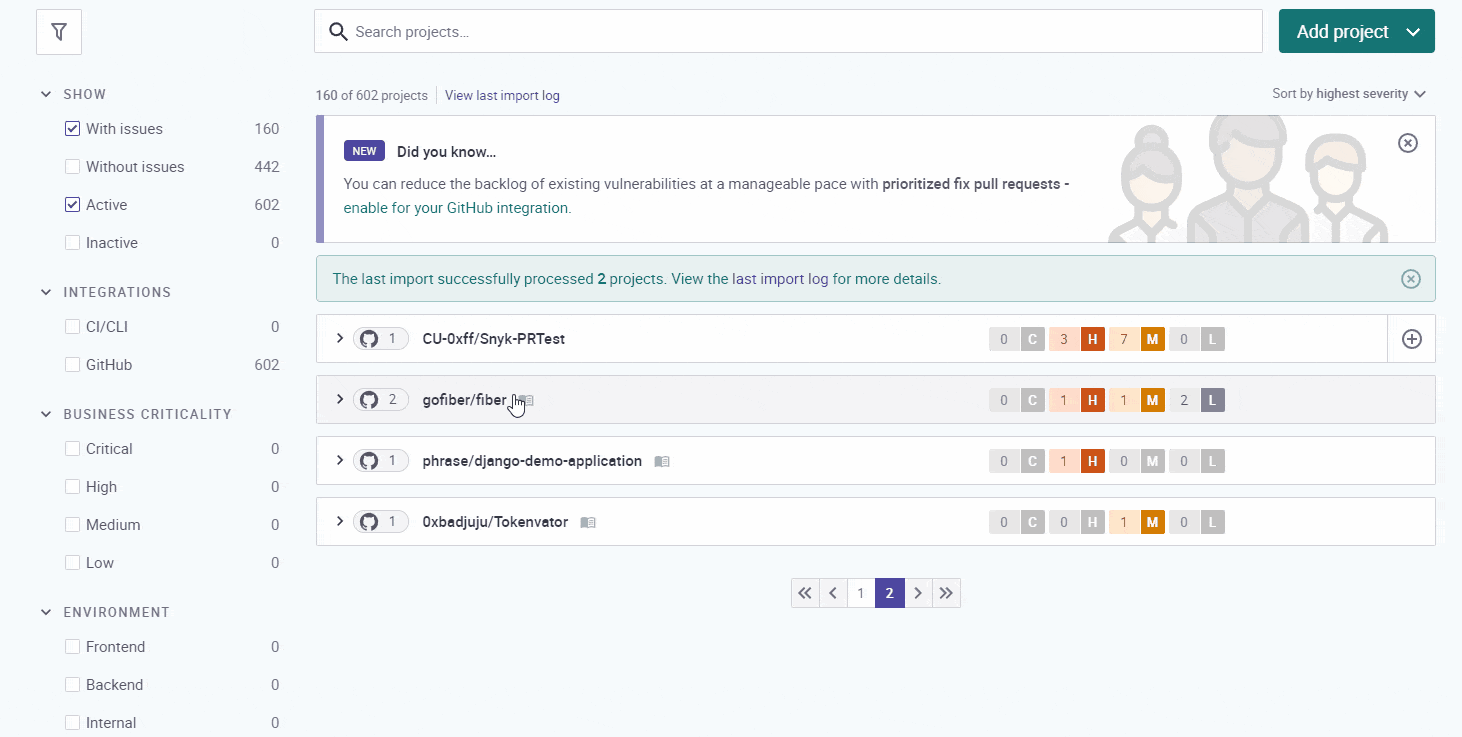This screenshot has height=737, width=1462.
Task: Go to page 1
Action: coord(860,593)
